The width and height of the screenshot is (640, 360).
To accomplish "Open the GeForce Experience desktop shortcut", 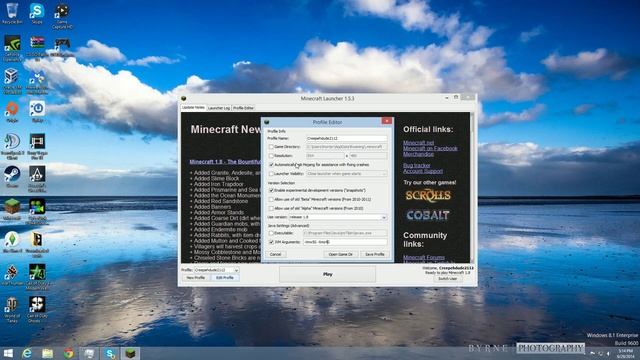I will (12, 47).
